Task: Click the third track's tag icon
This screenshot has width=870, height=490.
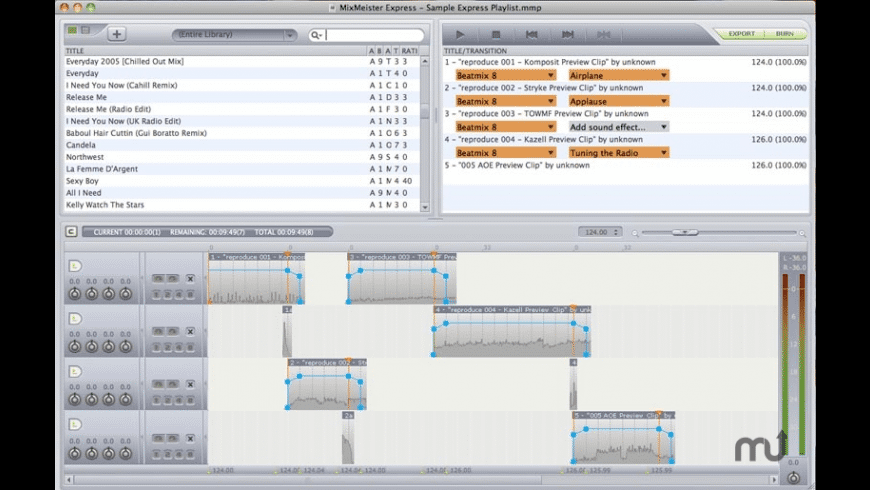Action: tap(75, 371)
